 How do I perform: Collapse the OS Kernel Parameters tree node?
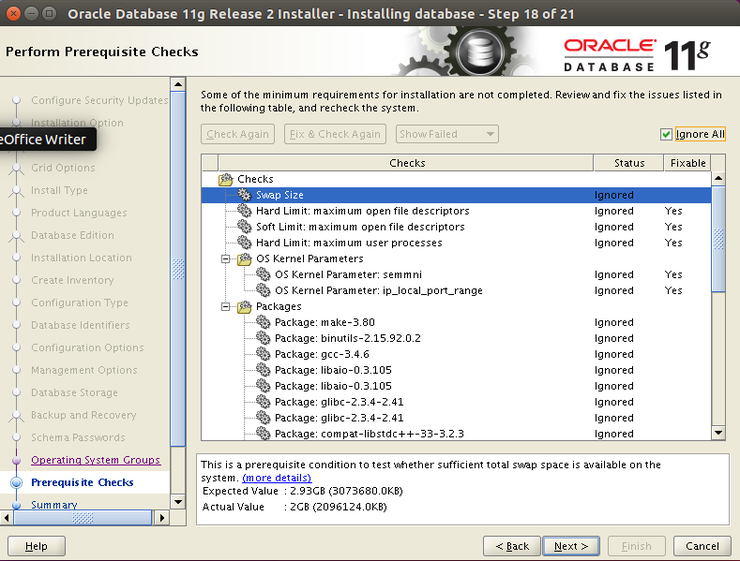[x=226, y=259]
